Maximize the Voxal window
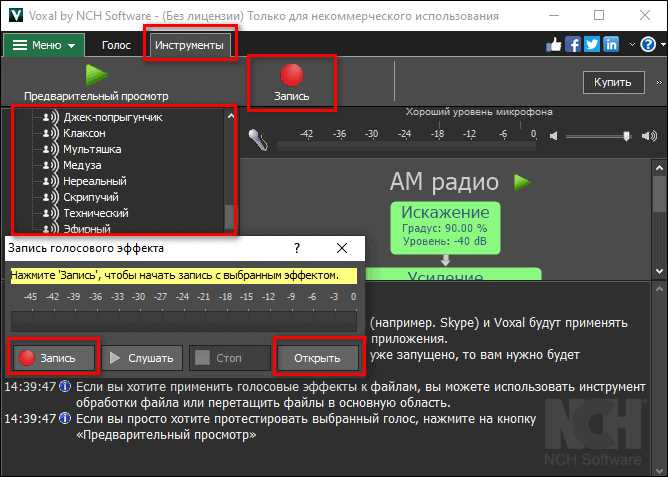Viewport: 668px width, 477px height. point(599,15)
